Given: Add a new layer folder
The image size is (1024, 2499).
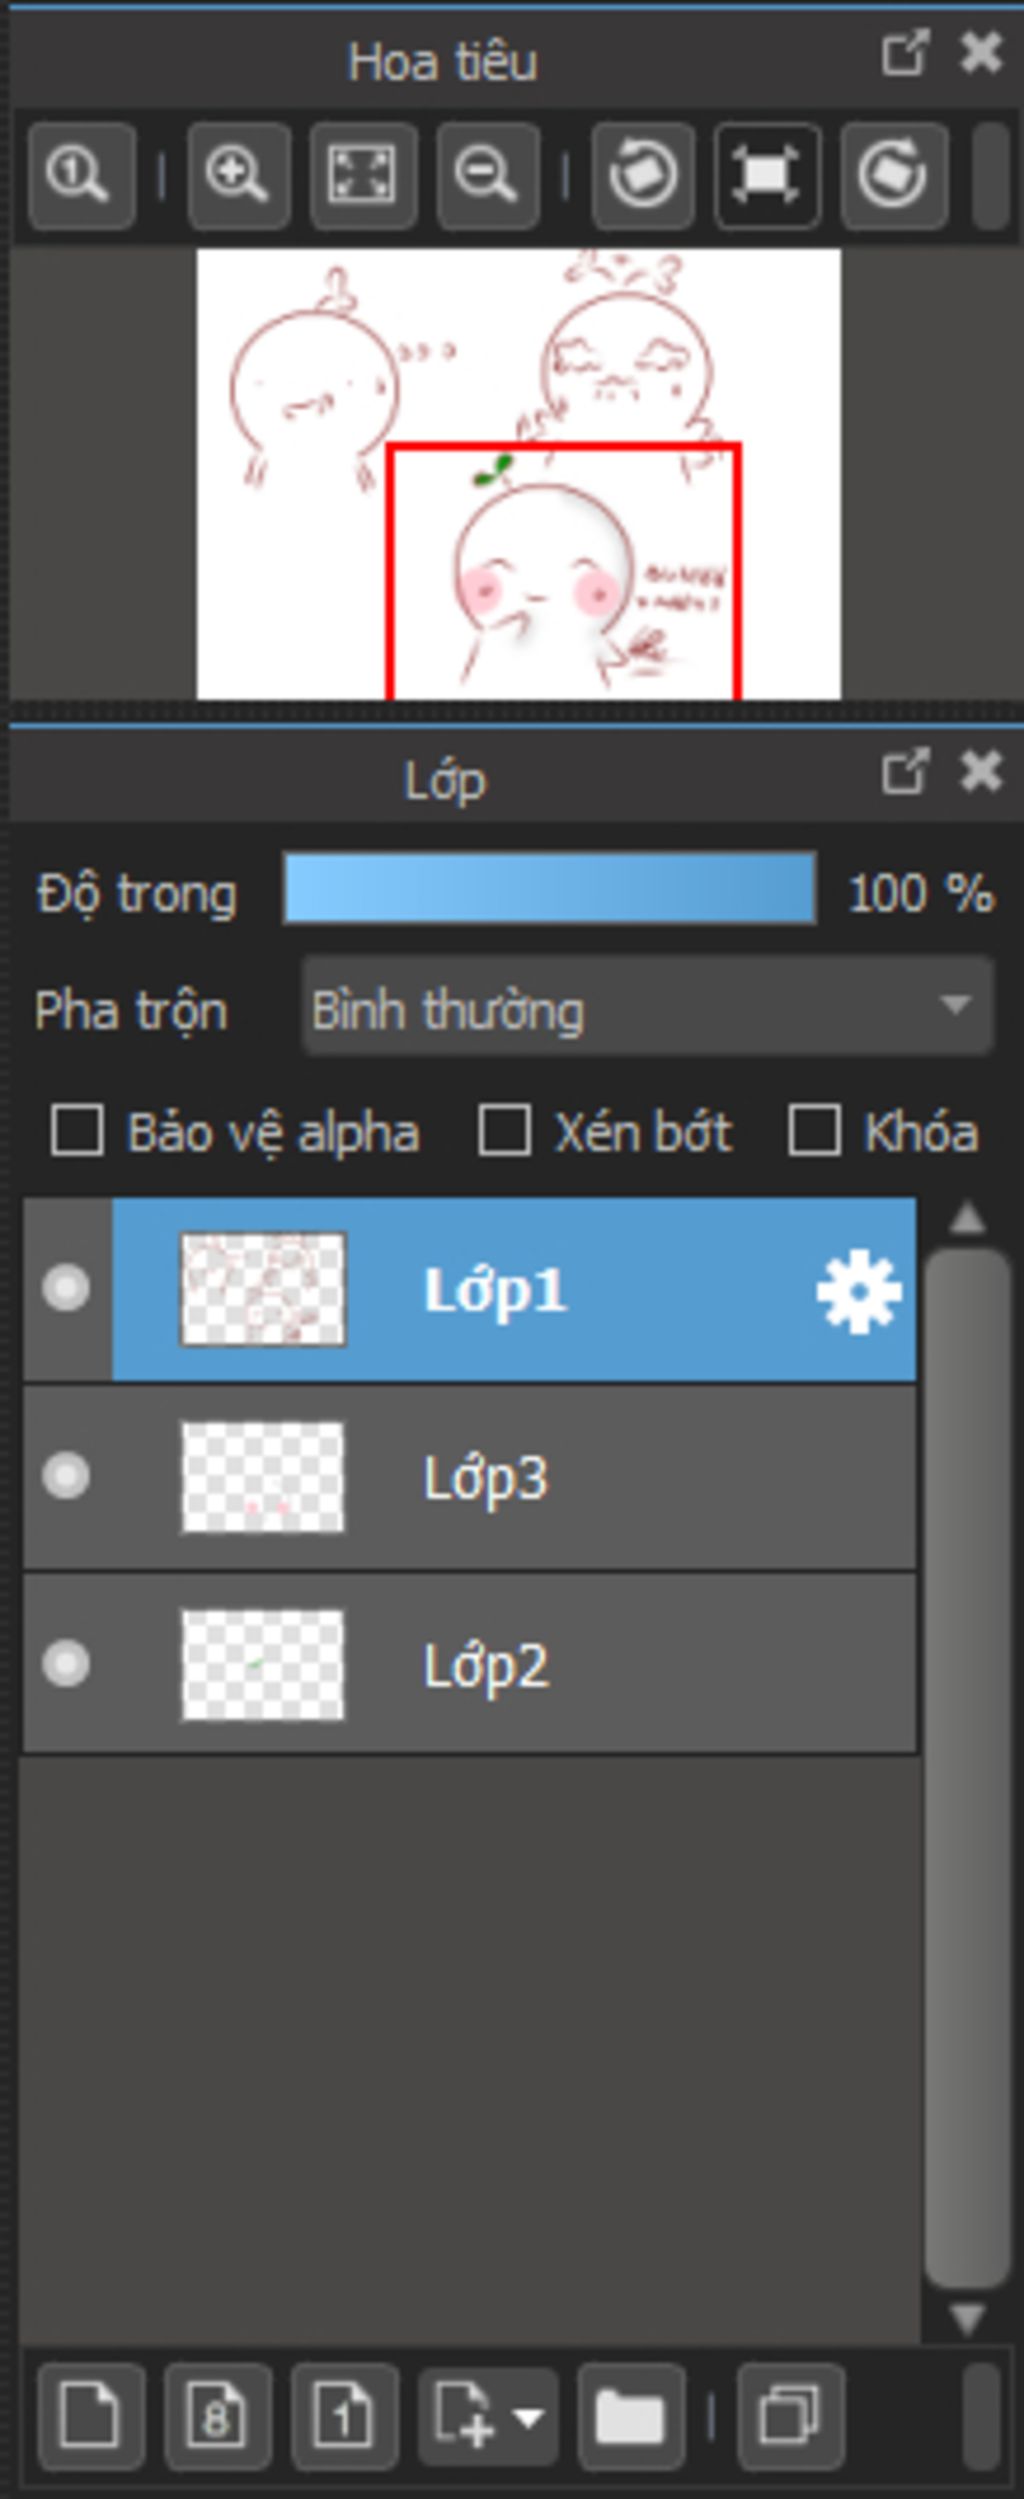Looking at the screenshot, I should pyautogui.click(x=630, y=2416).
